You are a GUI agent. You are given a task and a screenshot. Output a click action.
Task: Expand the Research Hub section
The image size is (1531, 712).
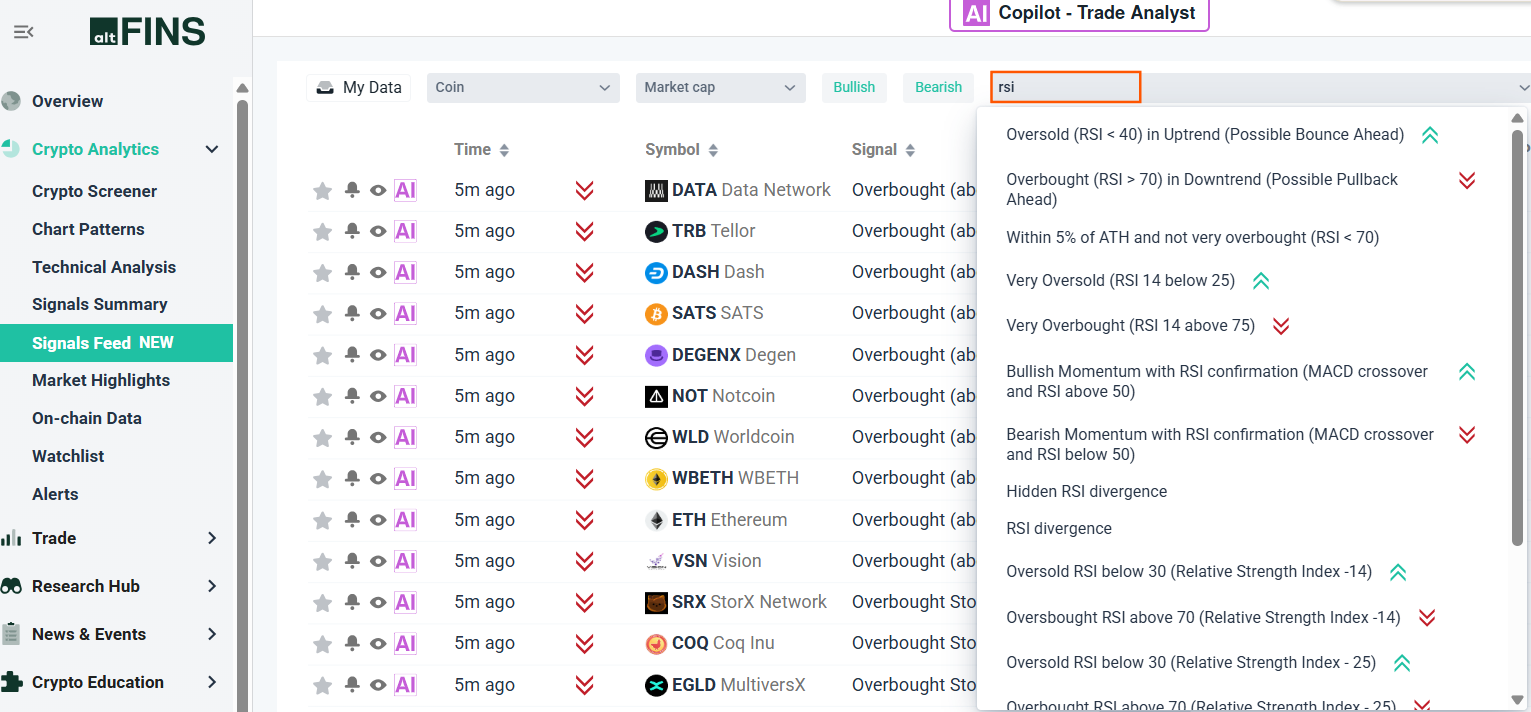tap(212, 586)
